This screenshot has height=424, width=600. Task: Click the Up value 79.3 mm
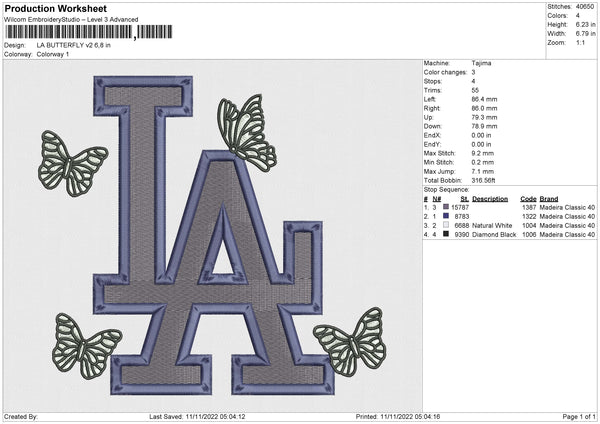(484, 117)
